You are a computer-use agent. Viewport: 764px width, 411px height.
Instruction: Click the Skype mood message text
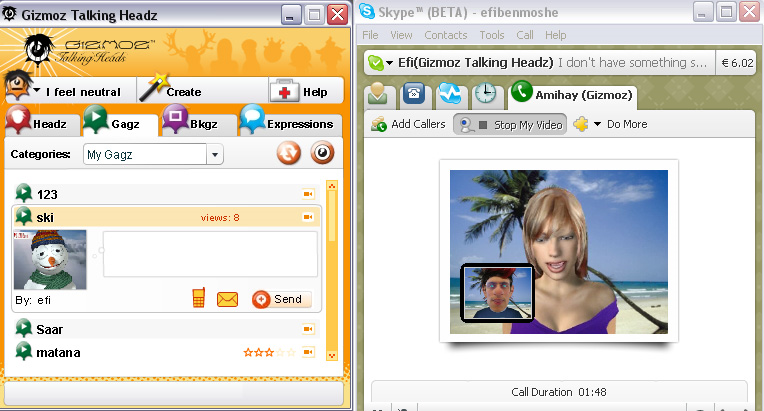tap(632, 63)
